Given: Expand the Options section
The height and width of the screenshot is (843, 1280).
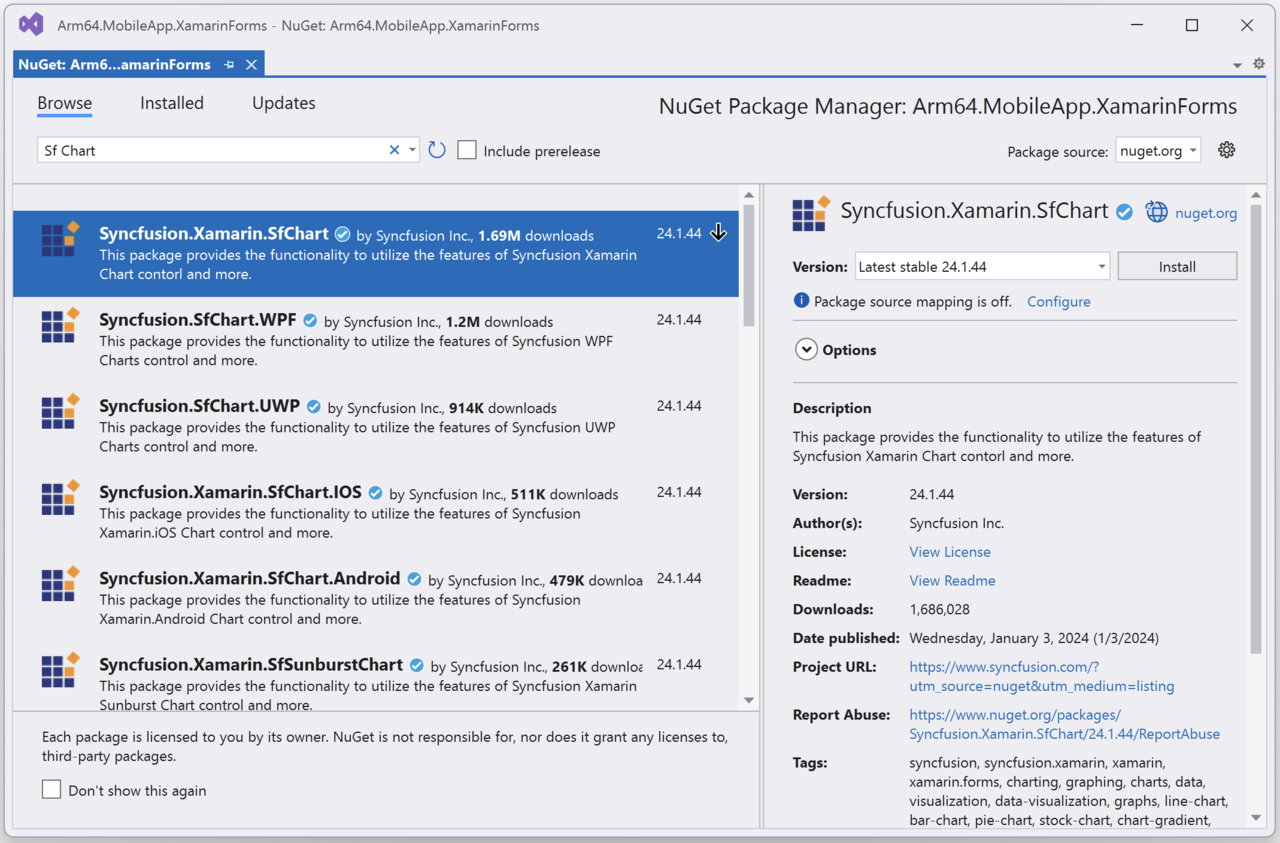Looking at the screenshot, I should 806,350.
